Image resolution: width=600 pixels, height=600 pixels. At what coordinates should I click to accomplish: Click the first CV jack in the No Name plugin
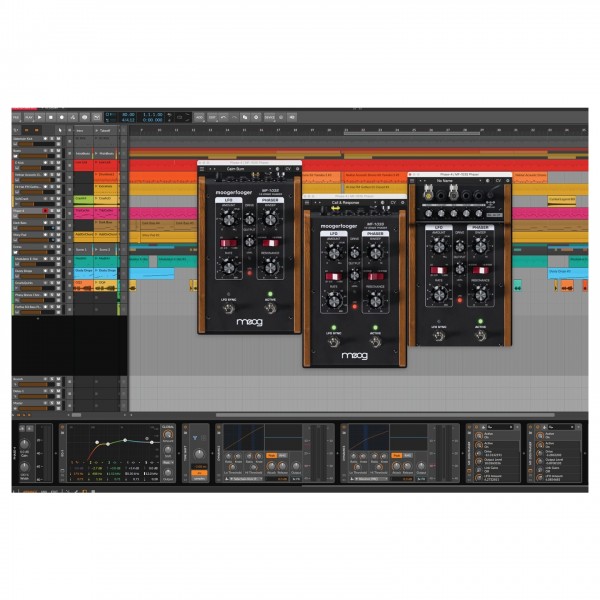[429, 196]
